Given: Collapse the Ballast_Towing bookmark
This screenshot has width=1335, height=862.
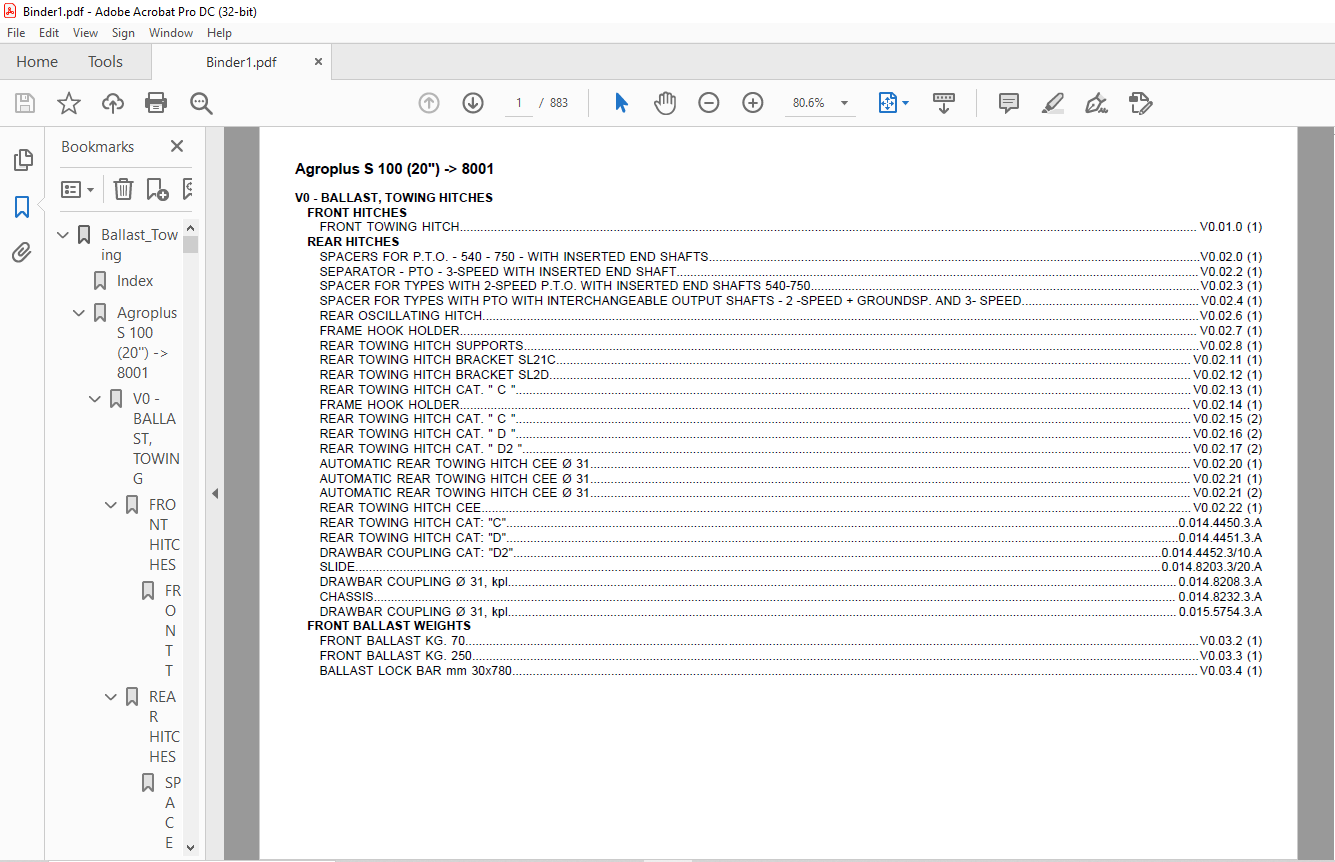Looking at the screenshot, I should 63,235.
